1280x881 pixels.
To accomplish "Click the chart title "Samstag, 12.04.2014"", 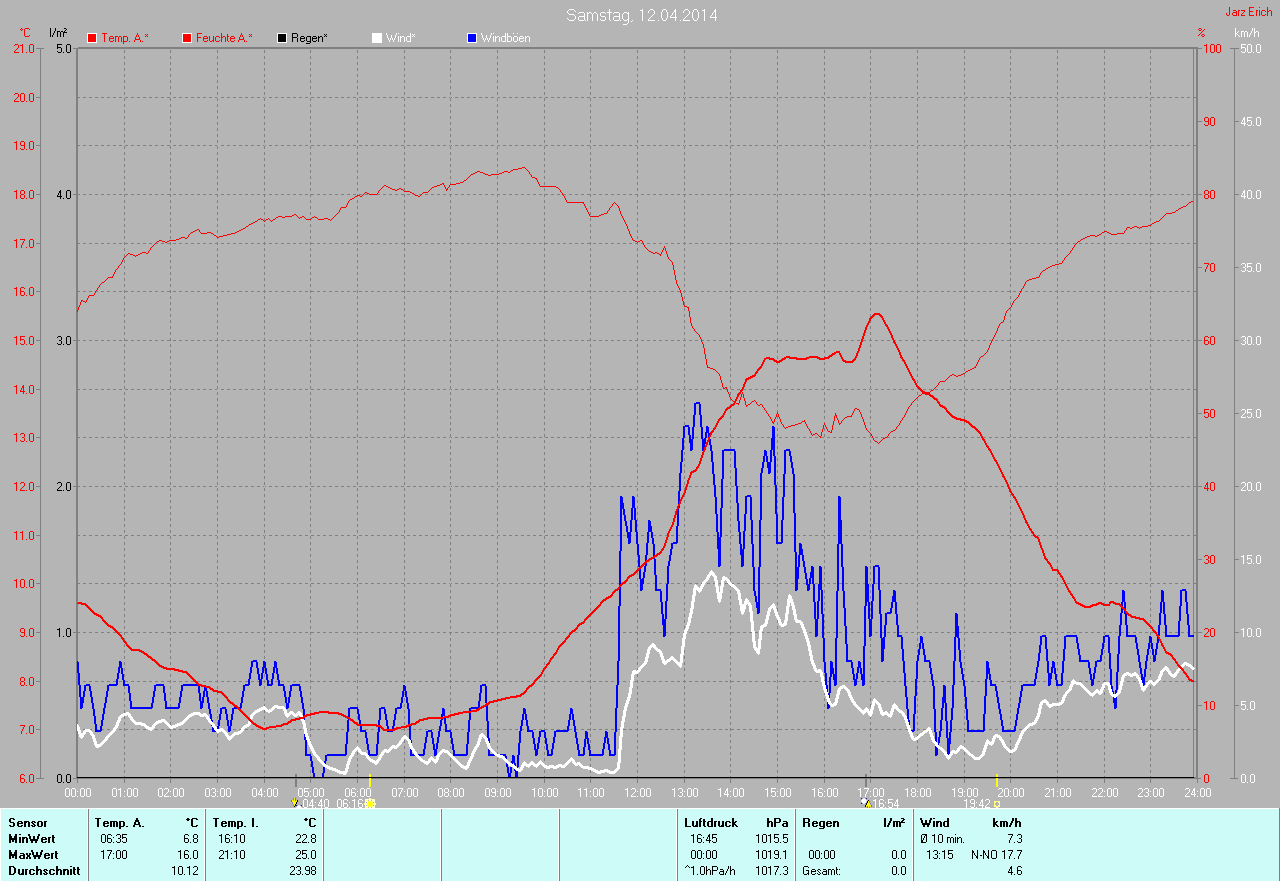I will [x=641, y=15].
